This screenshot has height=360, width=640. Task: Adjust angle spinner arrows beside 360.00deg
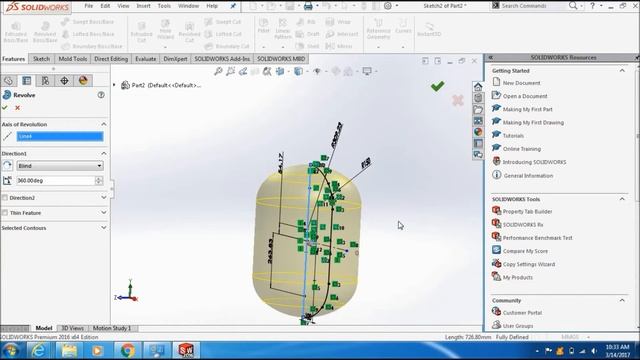(x=99, y=180)
